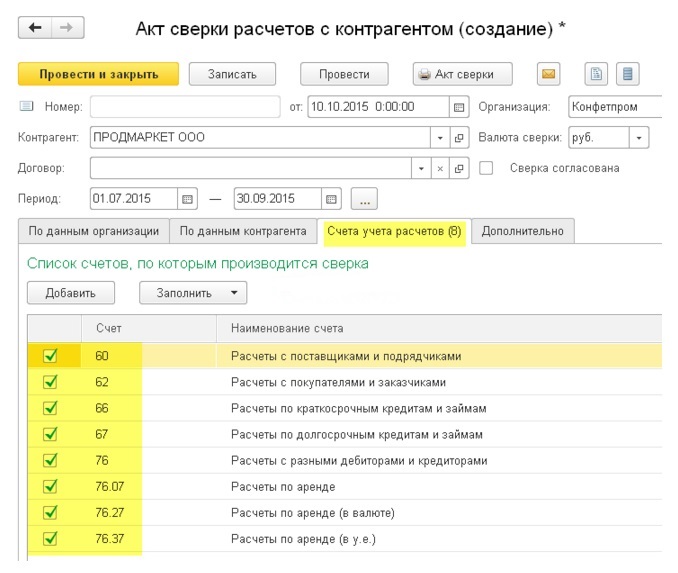
Task: Go forward with the right arrow button
Action: [x=67, y=28]
